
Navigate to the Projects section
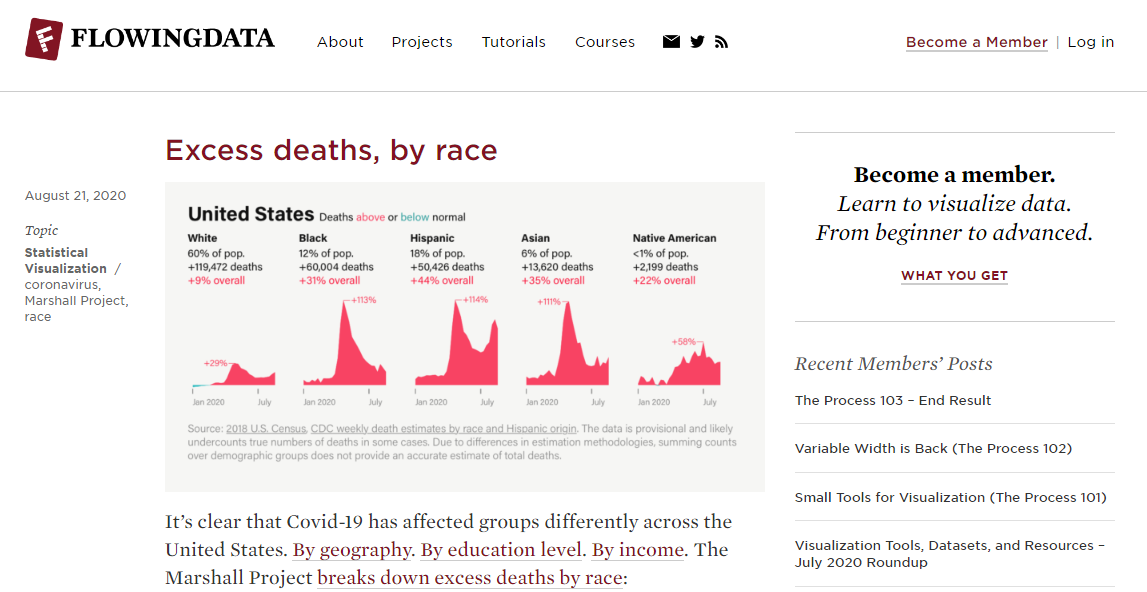click(421, 42)
